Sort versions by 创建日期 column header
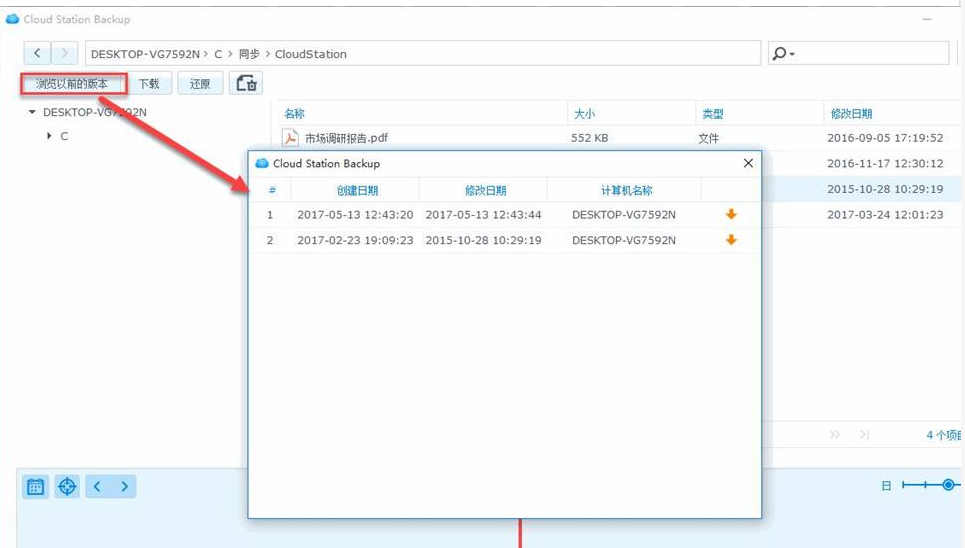The image size is (965, 548). pos(357,190)
